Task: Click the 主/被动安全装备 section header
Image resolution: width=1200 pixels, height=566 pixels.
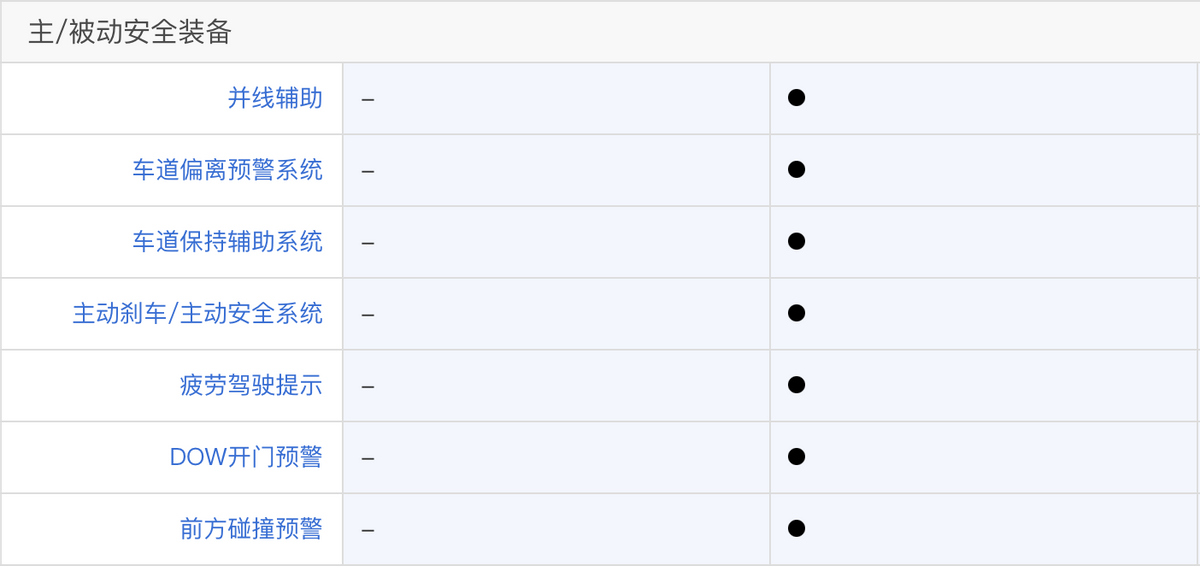Action: (x=130, y=32)
